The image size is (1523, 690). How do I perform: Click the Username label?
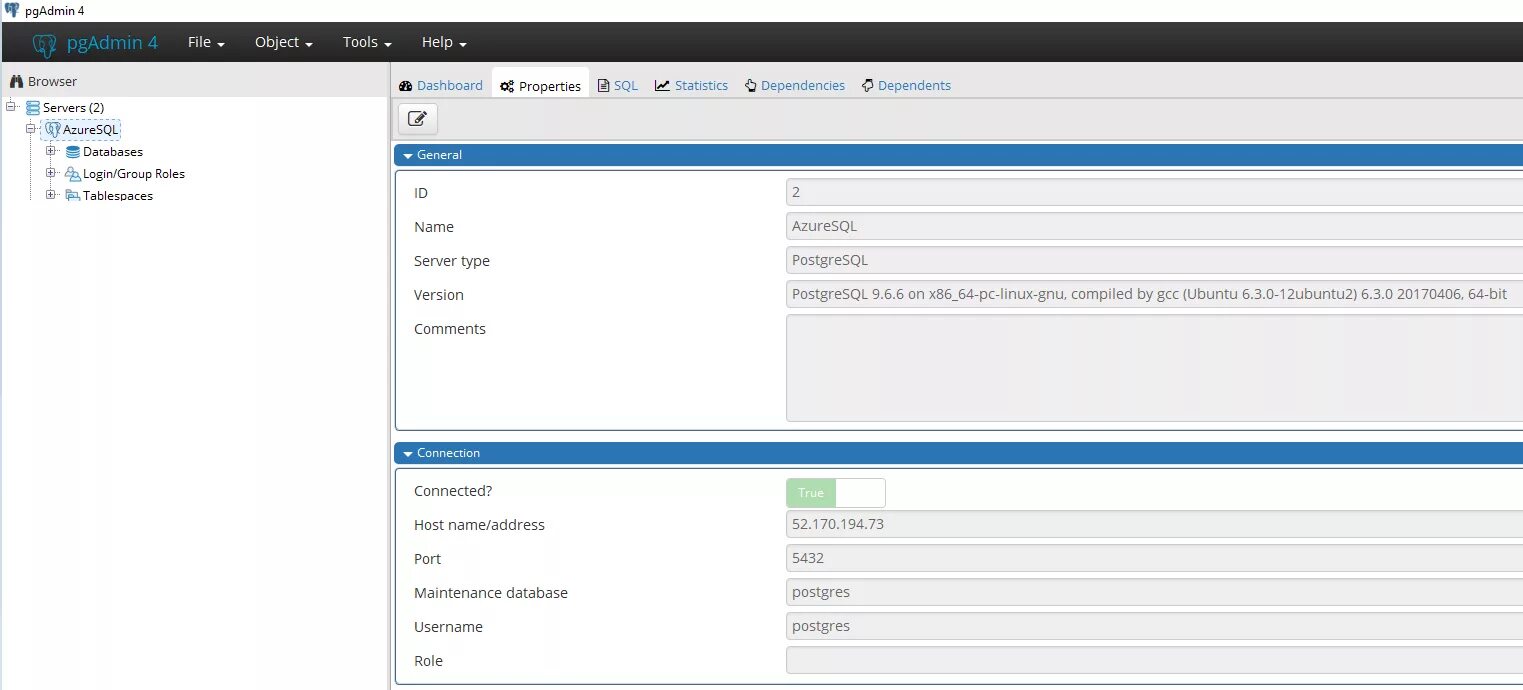(x=448, y=627)
